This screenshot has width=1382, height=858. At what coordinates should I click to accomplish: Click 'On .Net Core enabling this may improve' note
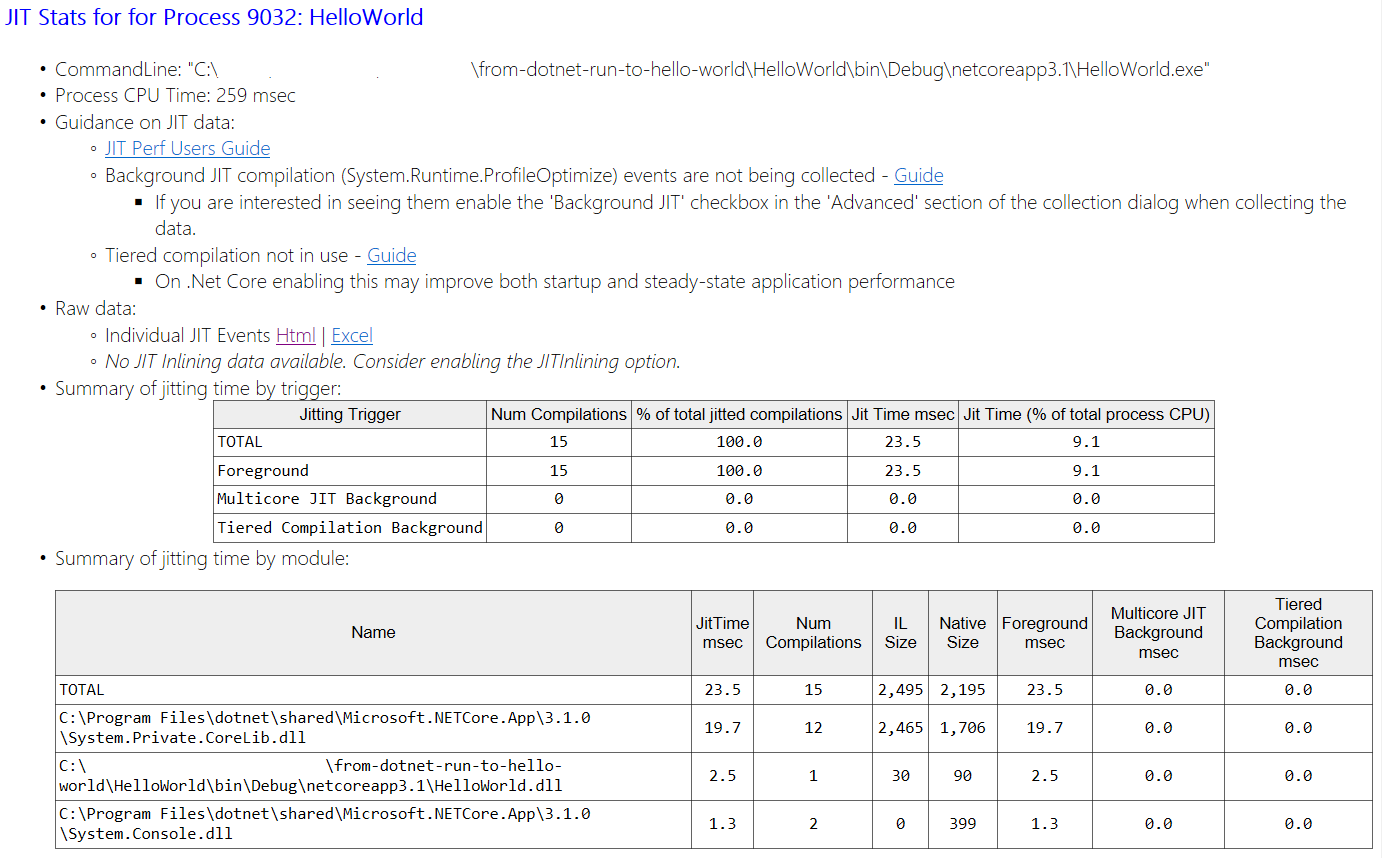click(x=555, y=281)
